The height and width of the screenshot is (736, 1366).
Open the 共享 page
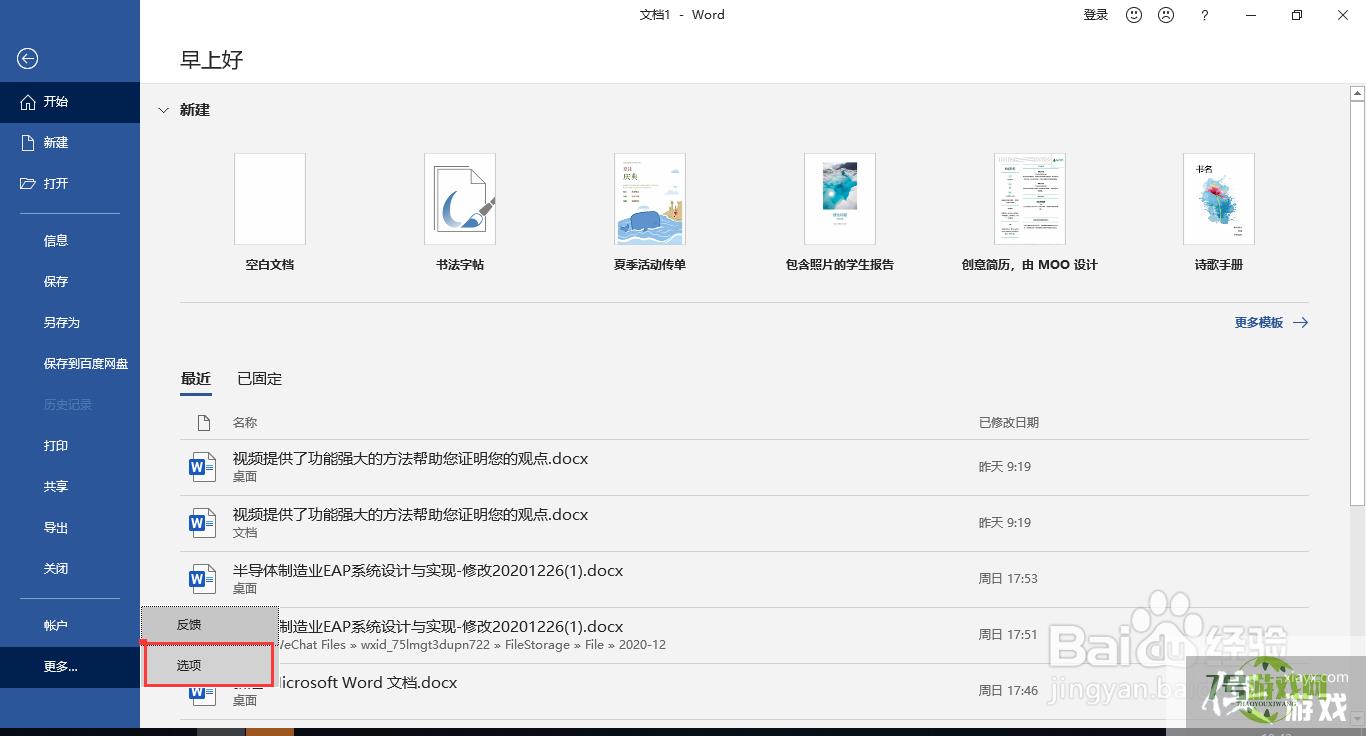[x=70, y=487]
